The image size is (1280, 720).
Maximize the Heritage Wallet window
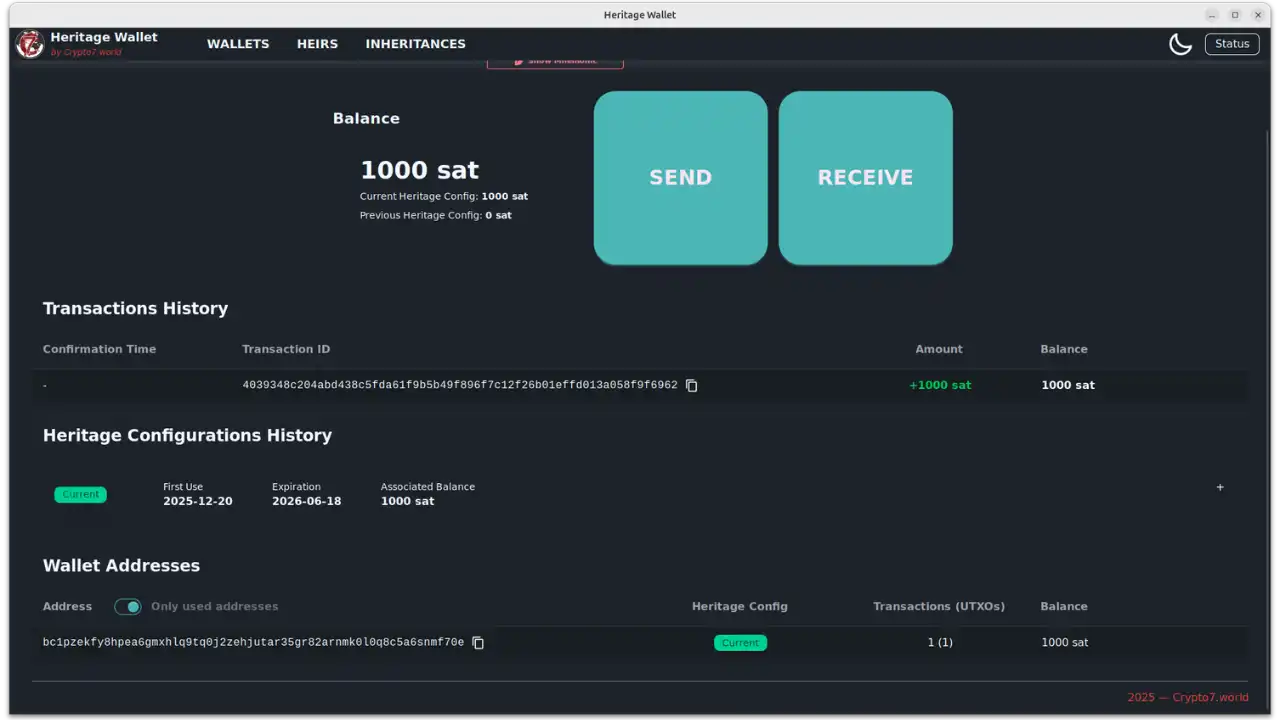click(1235, 15)
